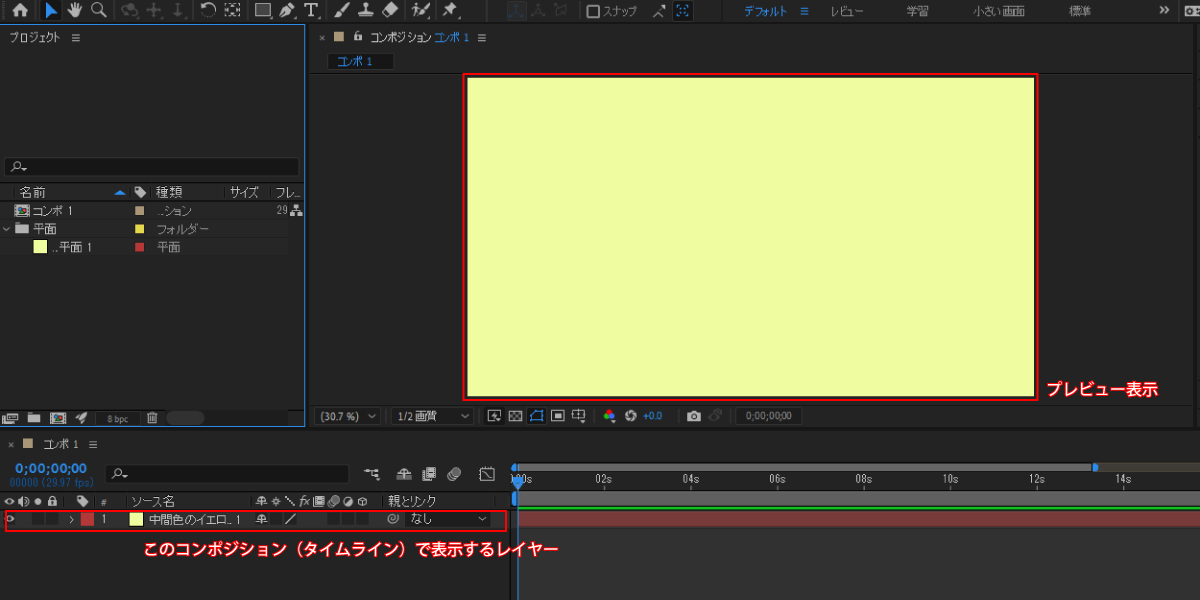The image size is (1200, 600).
Task: Click viewer timecode 0;00;00;00 field
Action: tap(768, 416)
